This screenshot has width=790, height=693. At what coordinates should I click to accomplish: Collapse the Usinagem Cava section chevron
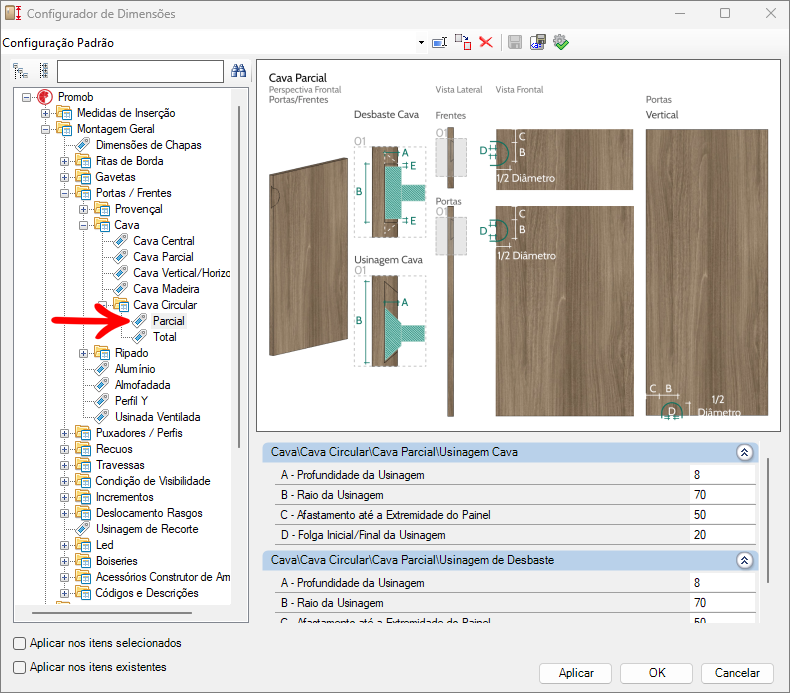[744, 452]
